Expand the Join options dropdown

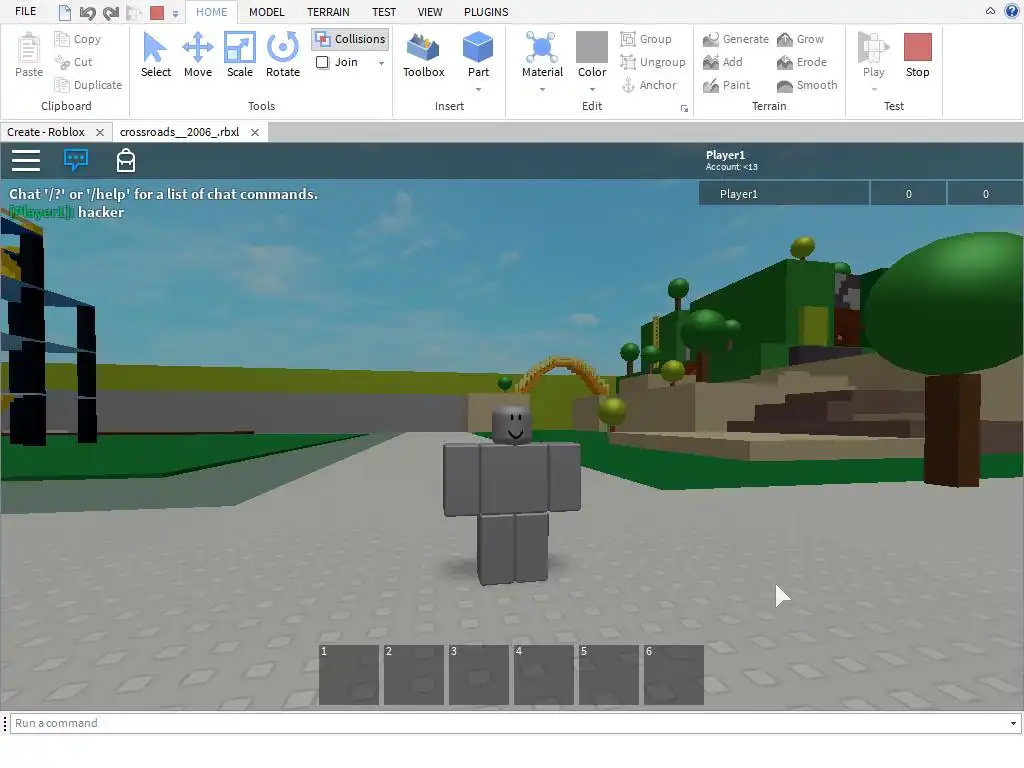[381, 63]
